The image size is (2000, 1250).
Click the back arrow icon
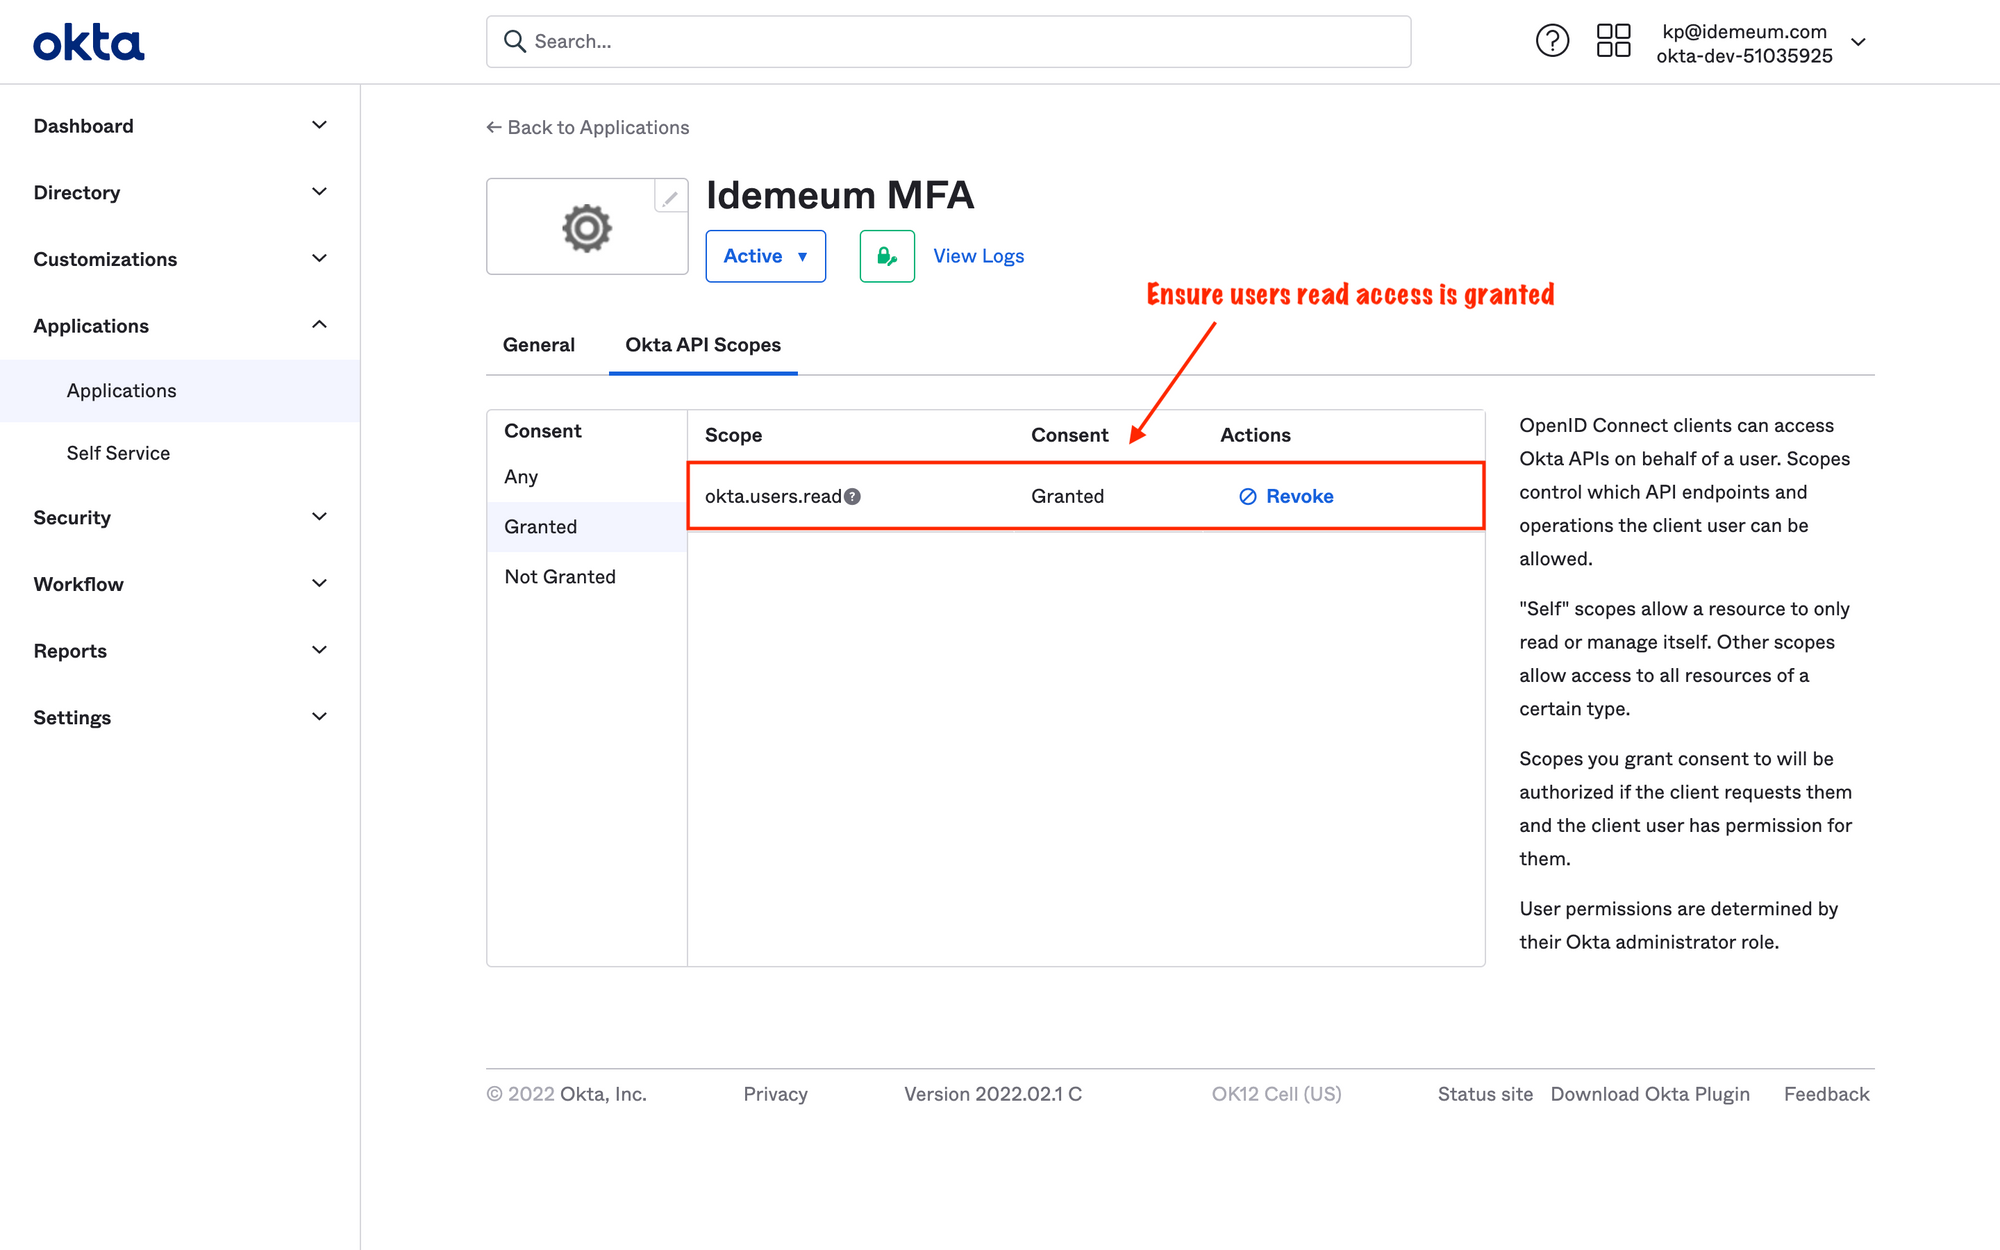[x=494, y=127]
